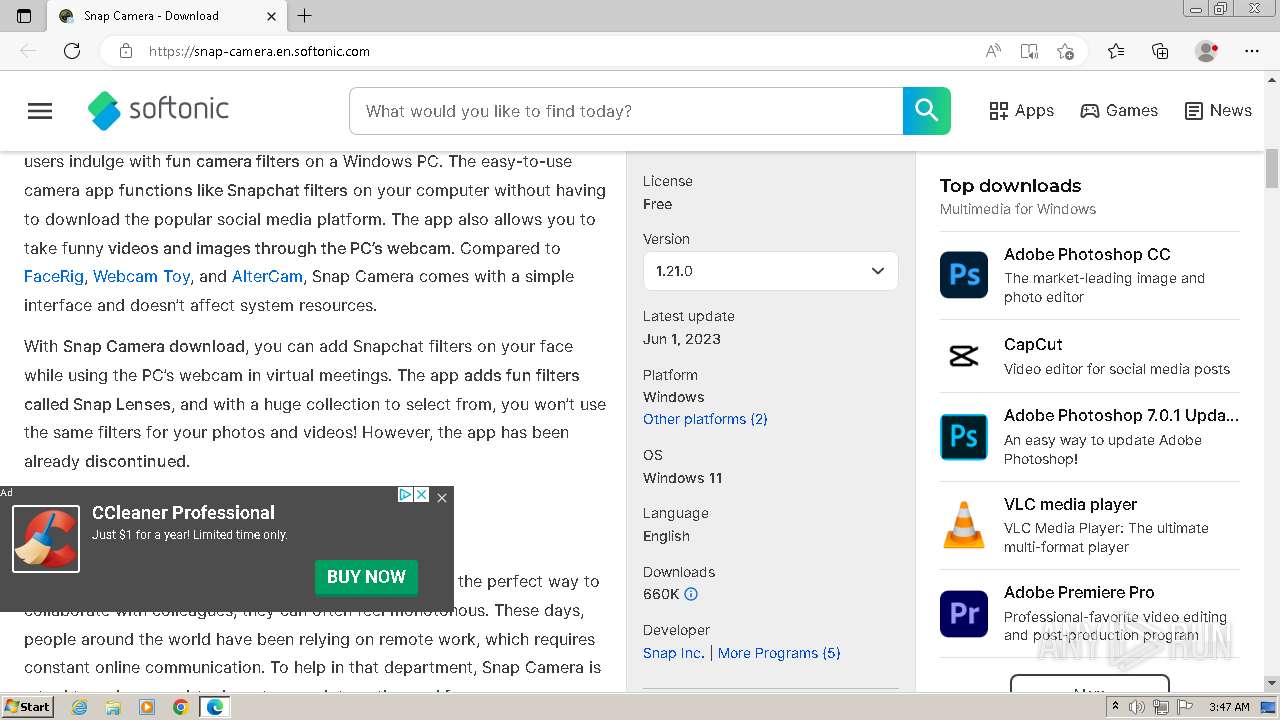Open CapCut title text
This screenshot has width=1280, height=720.
(1033, 344)
